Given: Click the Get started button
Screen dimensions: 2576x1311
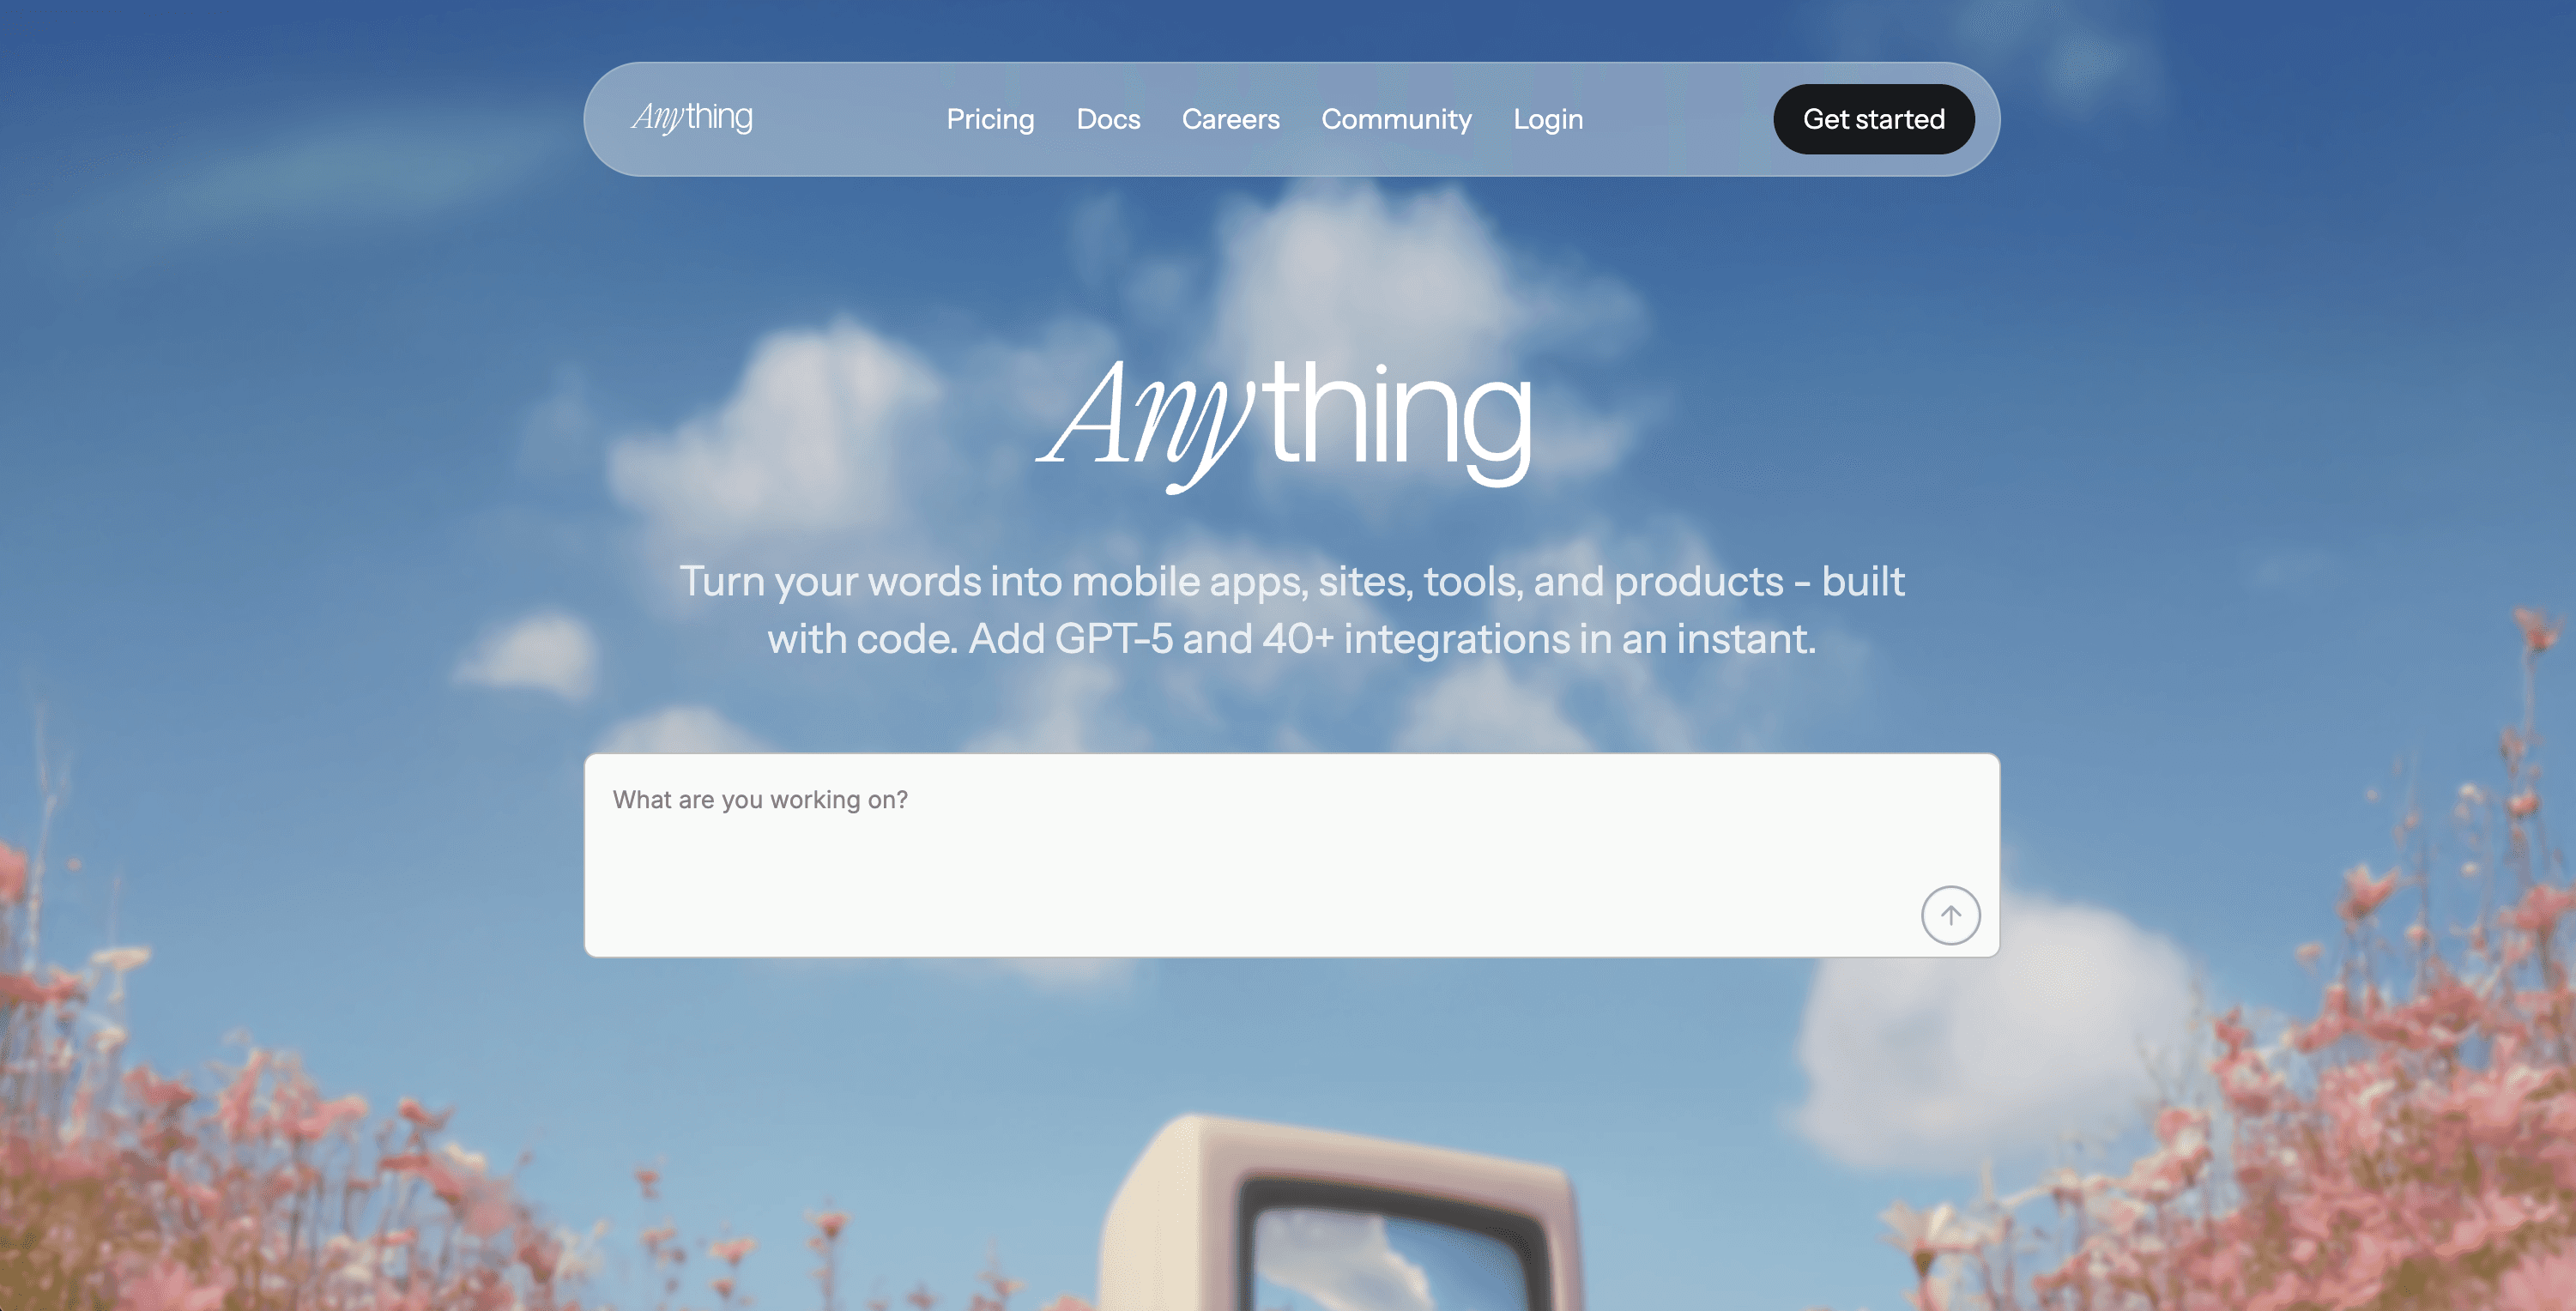Looking at the screenshot, I should (1873, 119).
